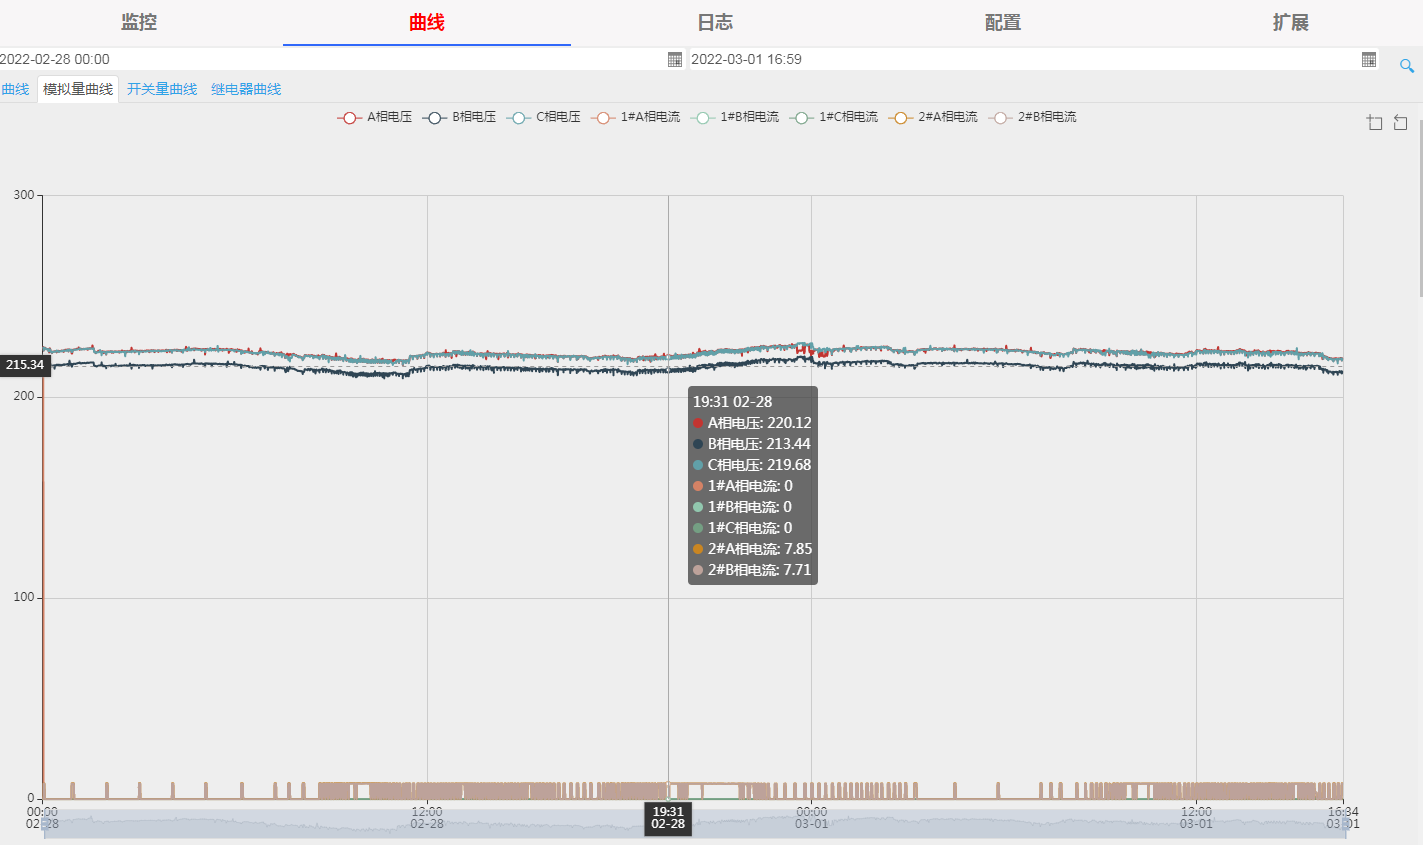Select the 继电器曲线 sub-tab
The width and height of the screenshot is (1423, 845).
pyautogui.click(x=246, y=89)
